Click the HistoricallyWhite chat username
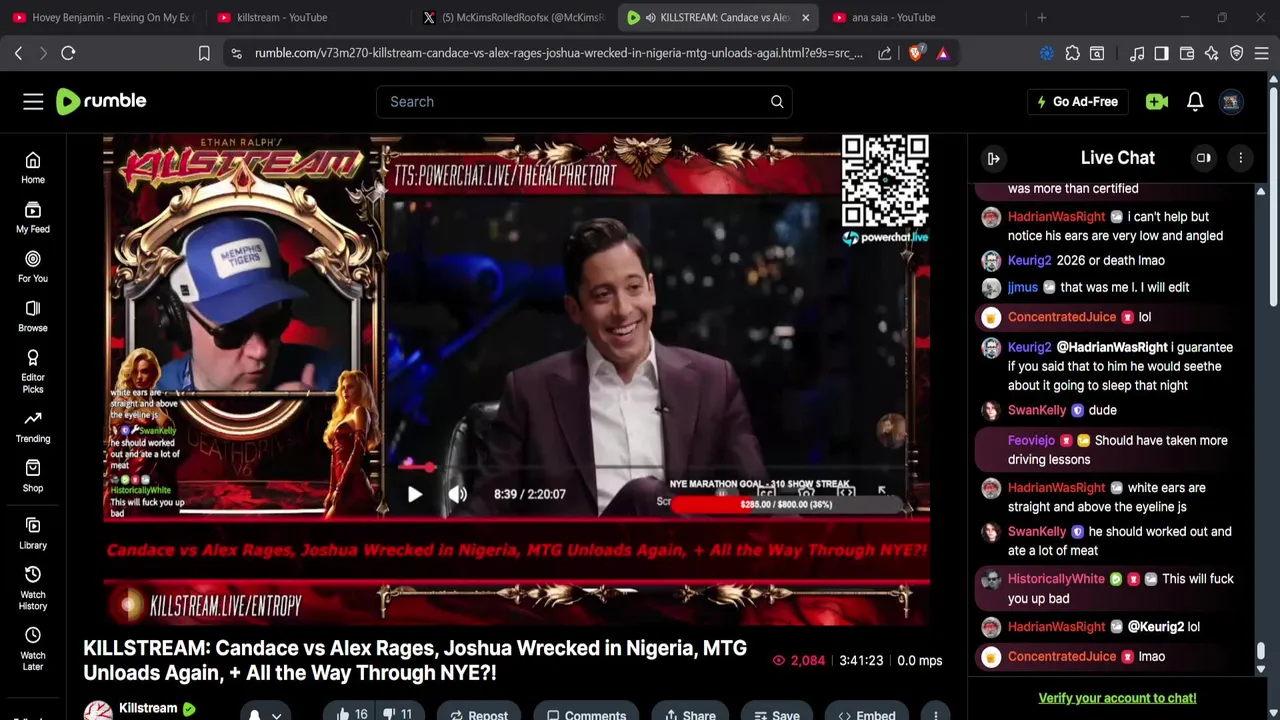Screen dimensions: 1280x720 click(x=1056, y=578)
